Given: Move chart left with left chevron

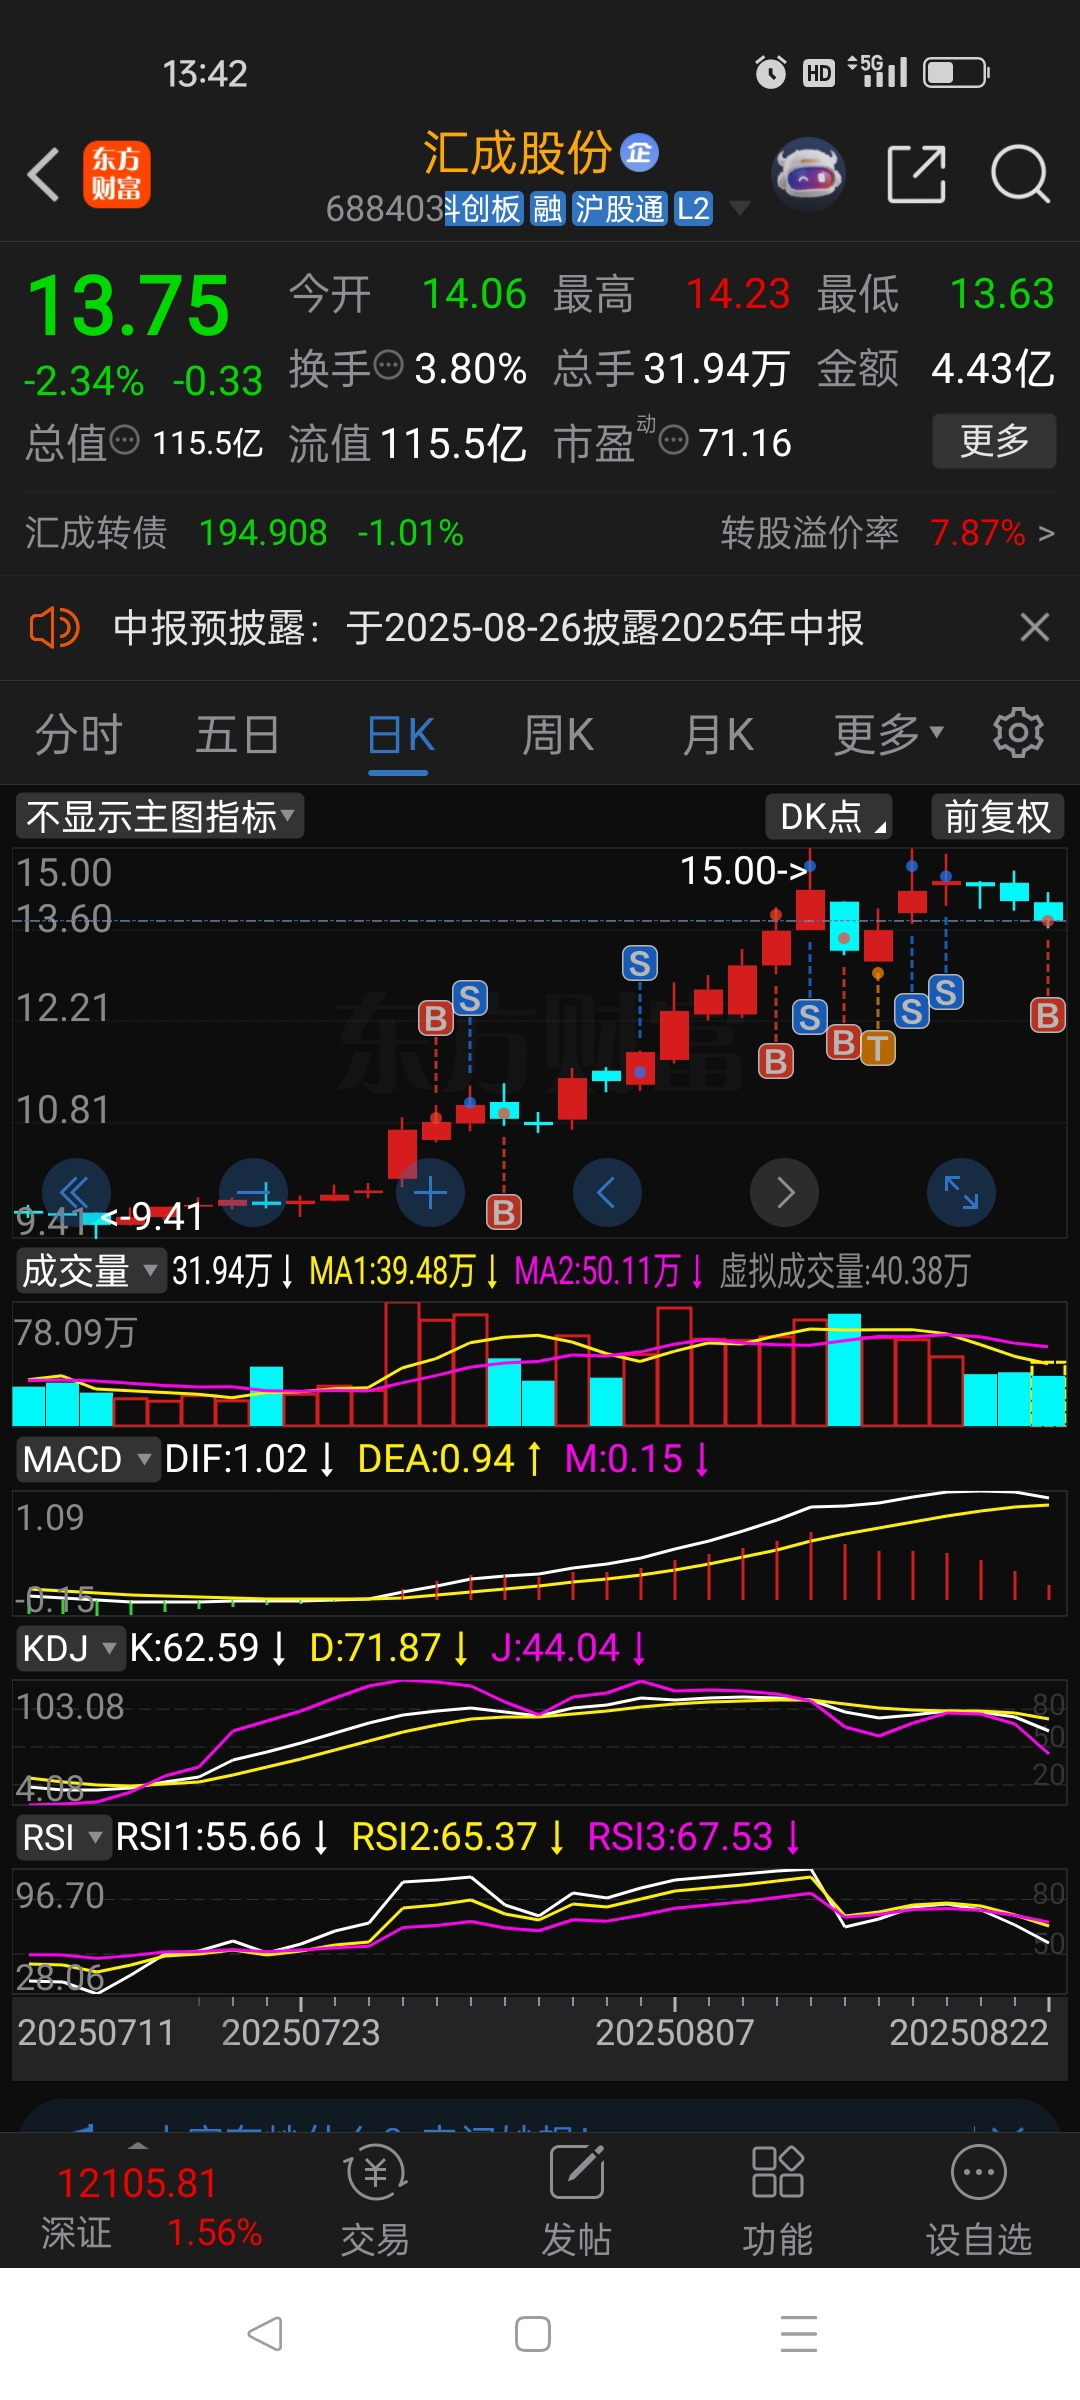Looking at the screenshot, I should pyautogui.click(x=607, y=1192).
